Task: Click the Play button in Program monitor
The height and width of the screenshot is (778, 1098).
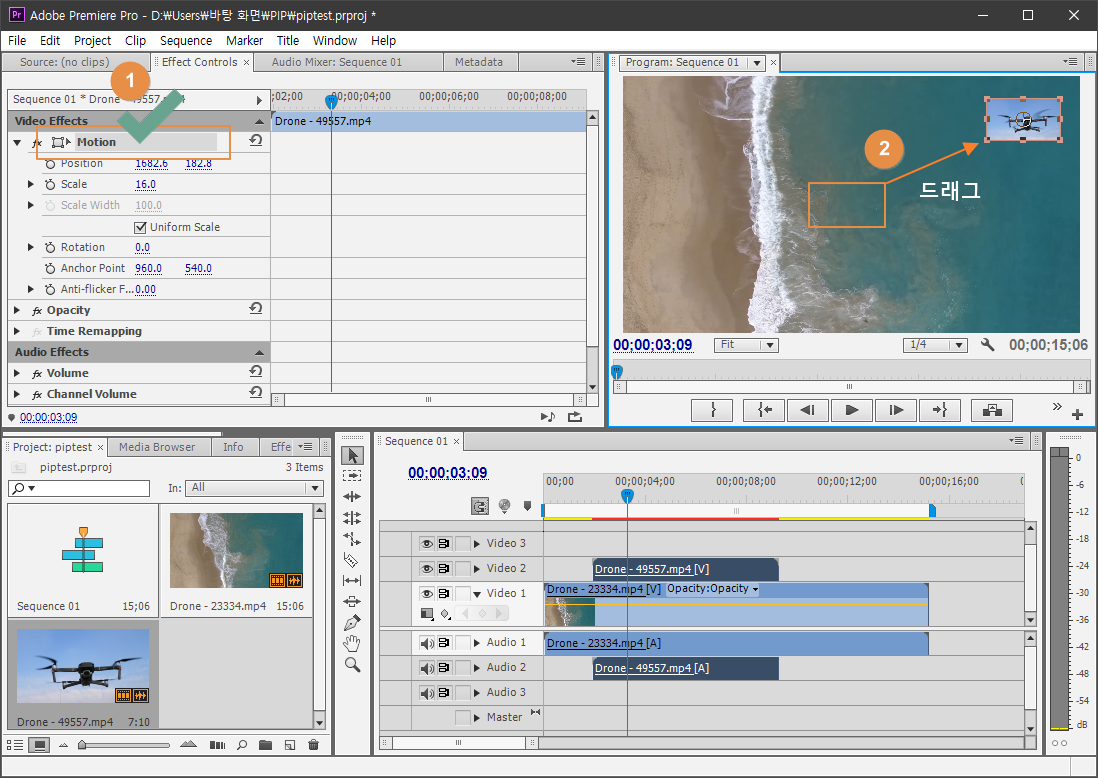Action: tap(852, 410)
